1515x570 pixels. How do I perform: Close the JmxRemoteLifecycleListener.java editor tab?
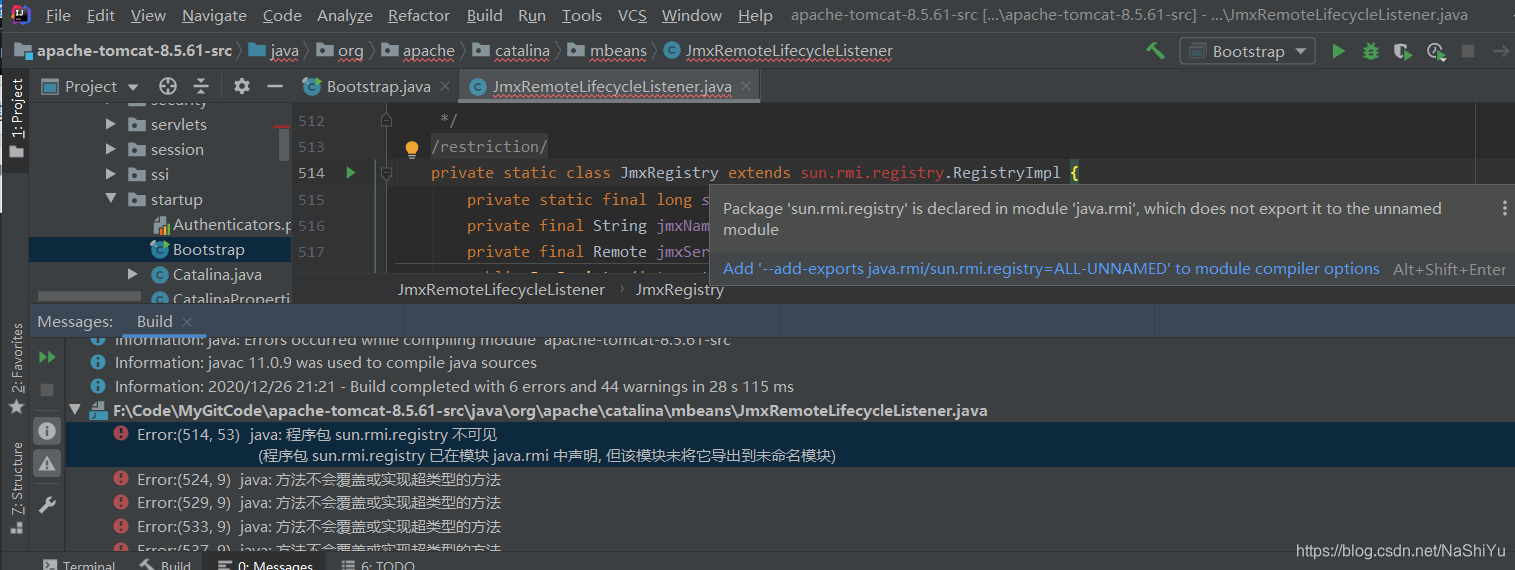coord(745,87)
